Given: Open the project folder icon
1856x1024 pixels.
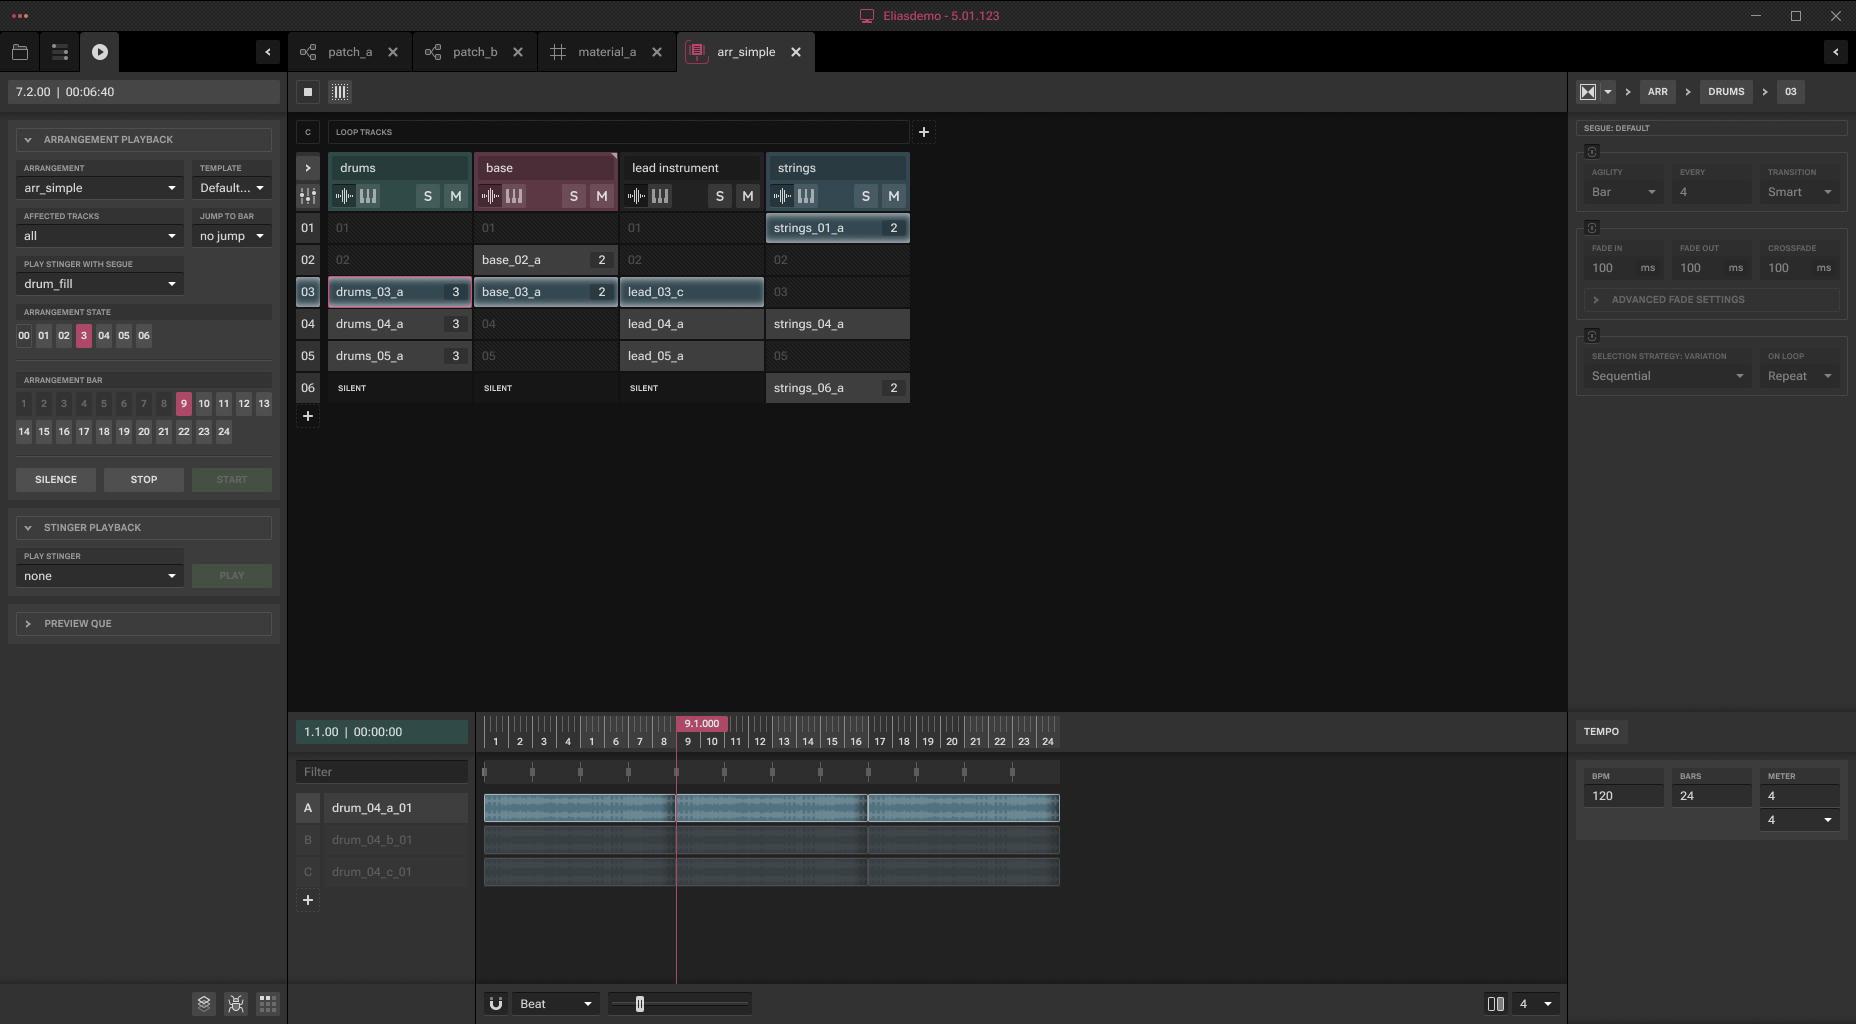Looking at the screenshot, I should click(x=20, y=52).
